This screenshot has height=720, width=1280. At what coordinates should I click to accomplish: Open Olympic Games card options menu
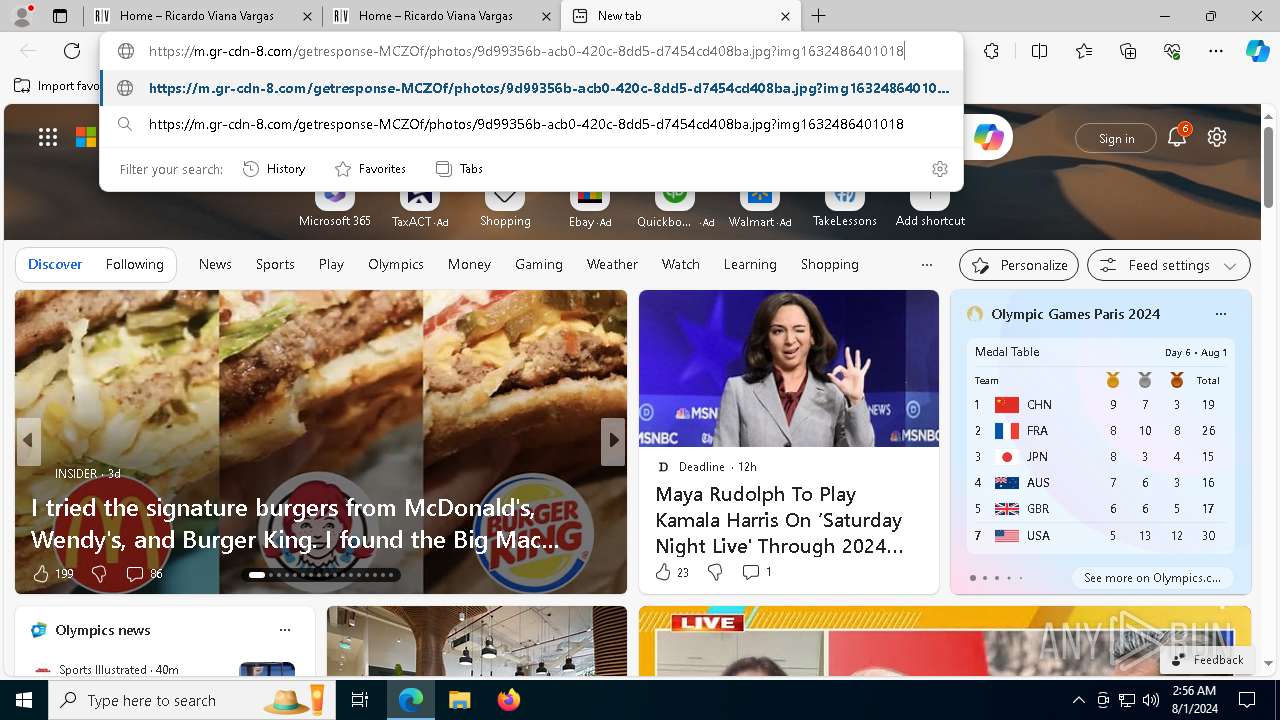pyautogui.click(x=1220, y=314)
